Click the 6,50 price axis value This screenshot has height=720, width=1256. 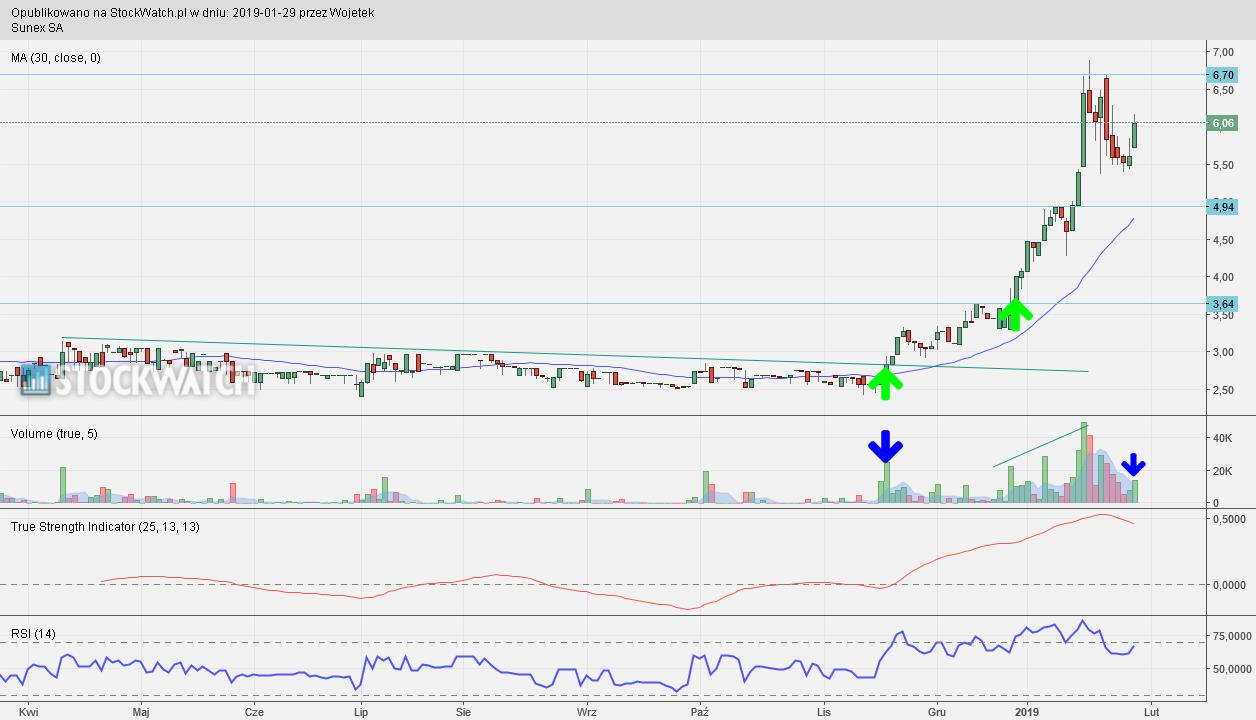tap(1222, 90)
